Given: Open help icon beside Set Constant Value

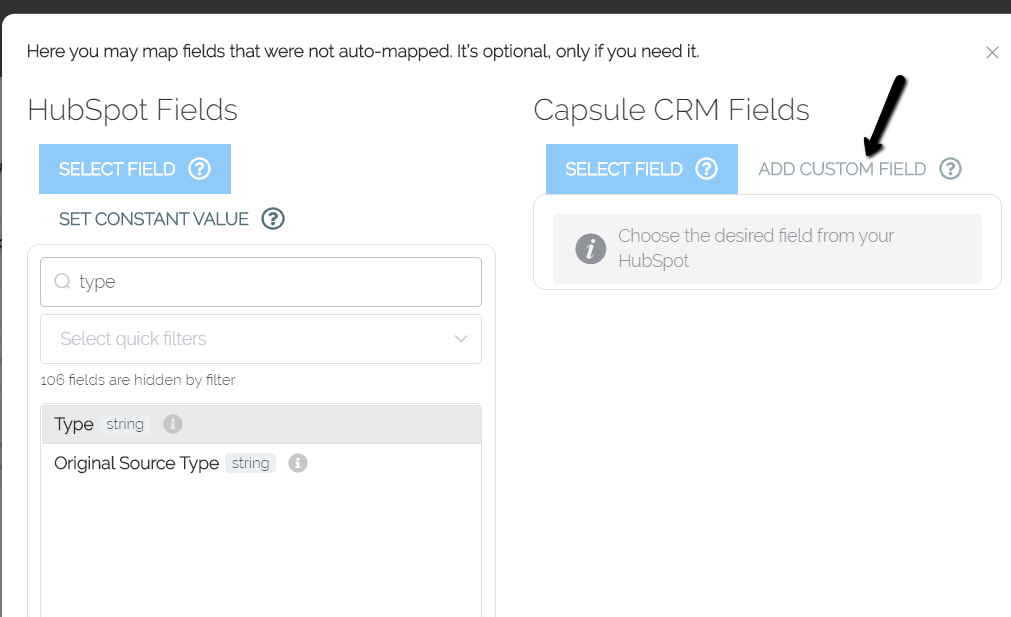Looking at the screenshot, I should 273,219.
